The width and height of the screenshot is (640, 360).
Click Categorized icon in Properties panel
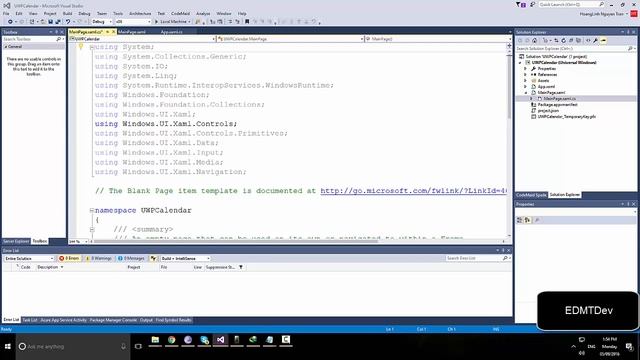(x=520, y=220)
